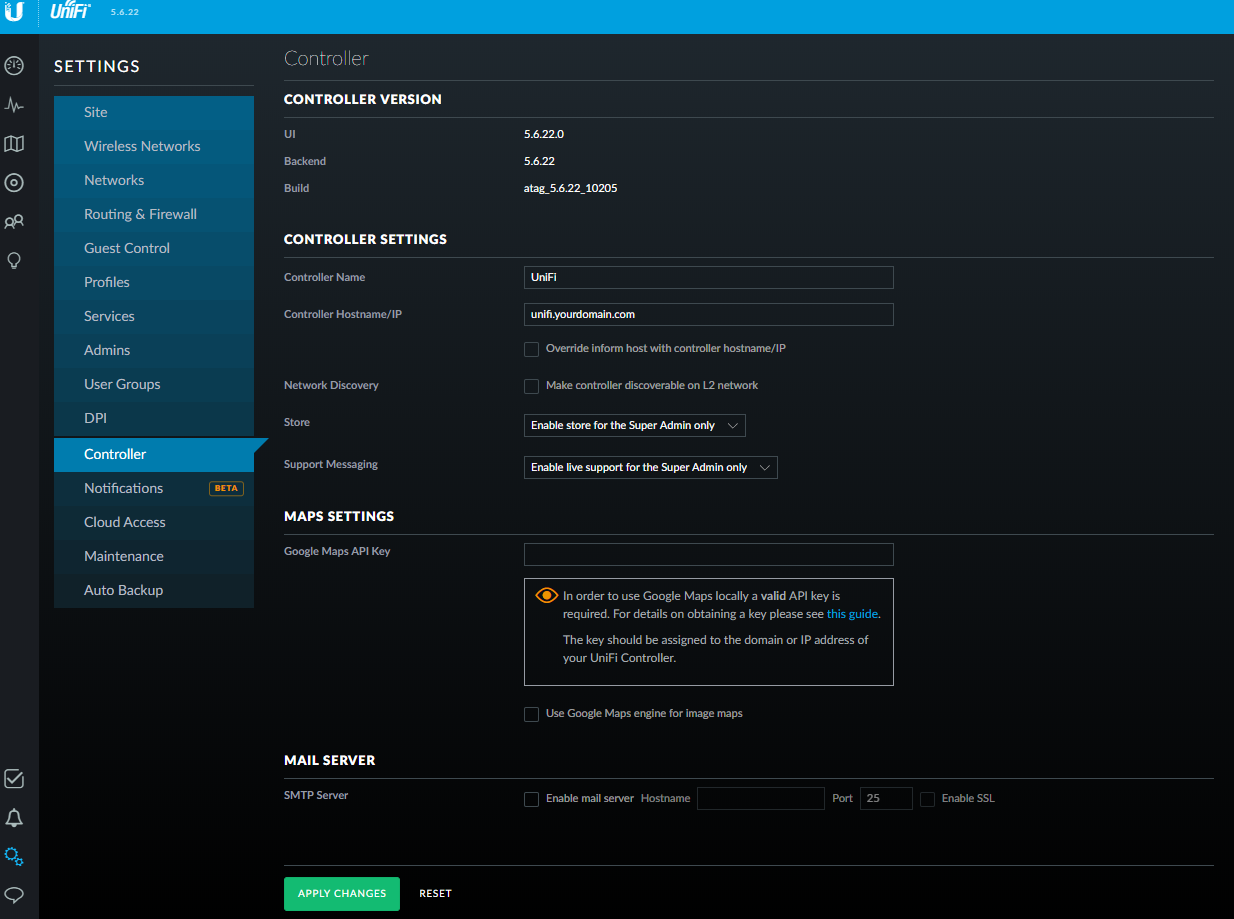The height and width of the screenshot is (919, 1234).
Task: Tick the Enable mail server checkbox
Action: (532, 799)
